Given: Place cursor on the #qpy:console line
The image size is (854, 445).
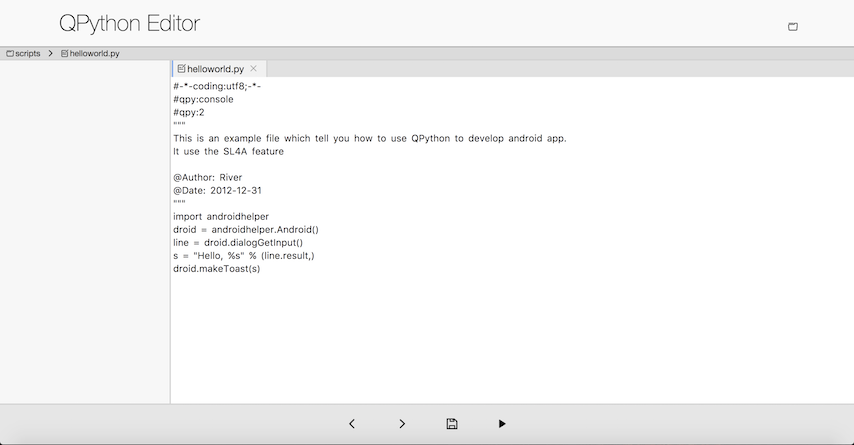Looking at the screenshot, I should click(203, 99).
